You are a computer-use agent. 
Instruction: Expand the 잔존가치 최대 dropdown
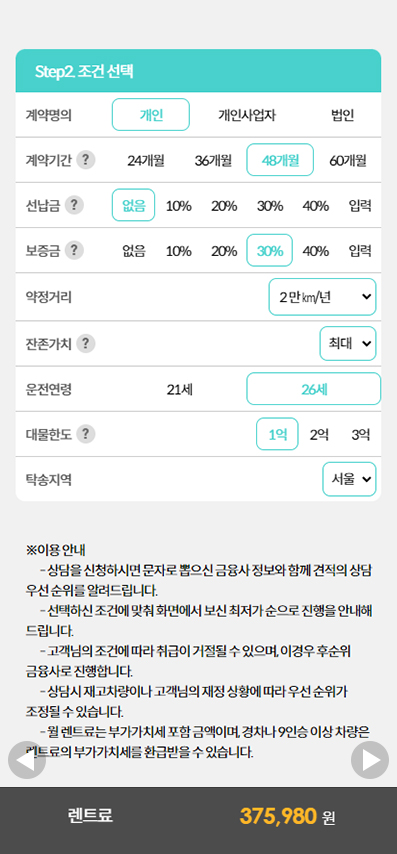coord(348,344)
